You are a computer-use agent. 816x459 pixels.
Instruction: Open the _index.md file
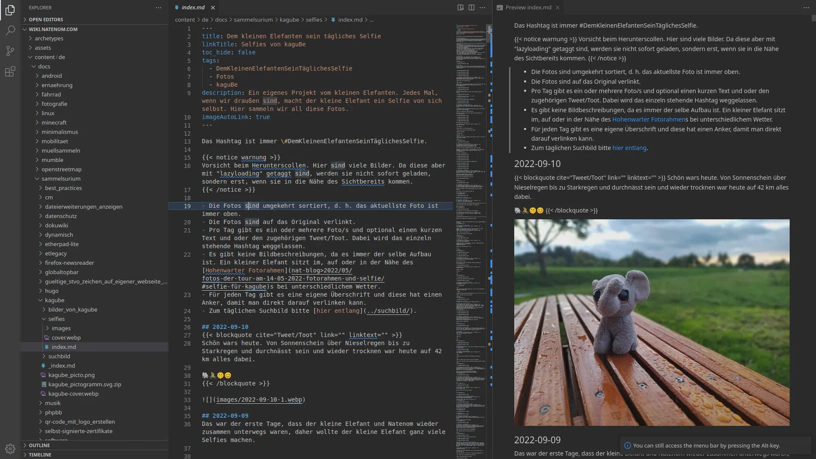pyautogui.click(x=61, y=366)
